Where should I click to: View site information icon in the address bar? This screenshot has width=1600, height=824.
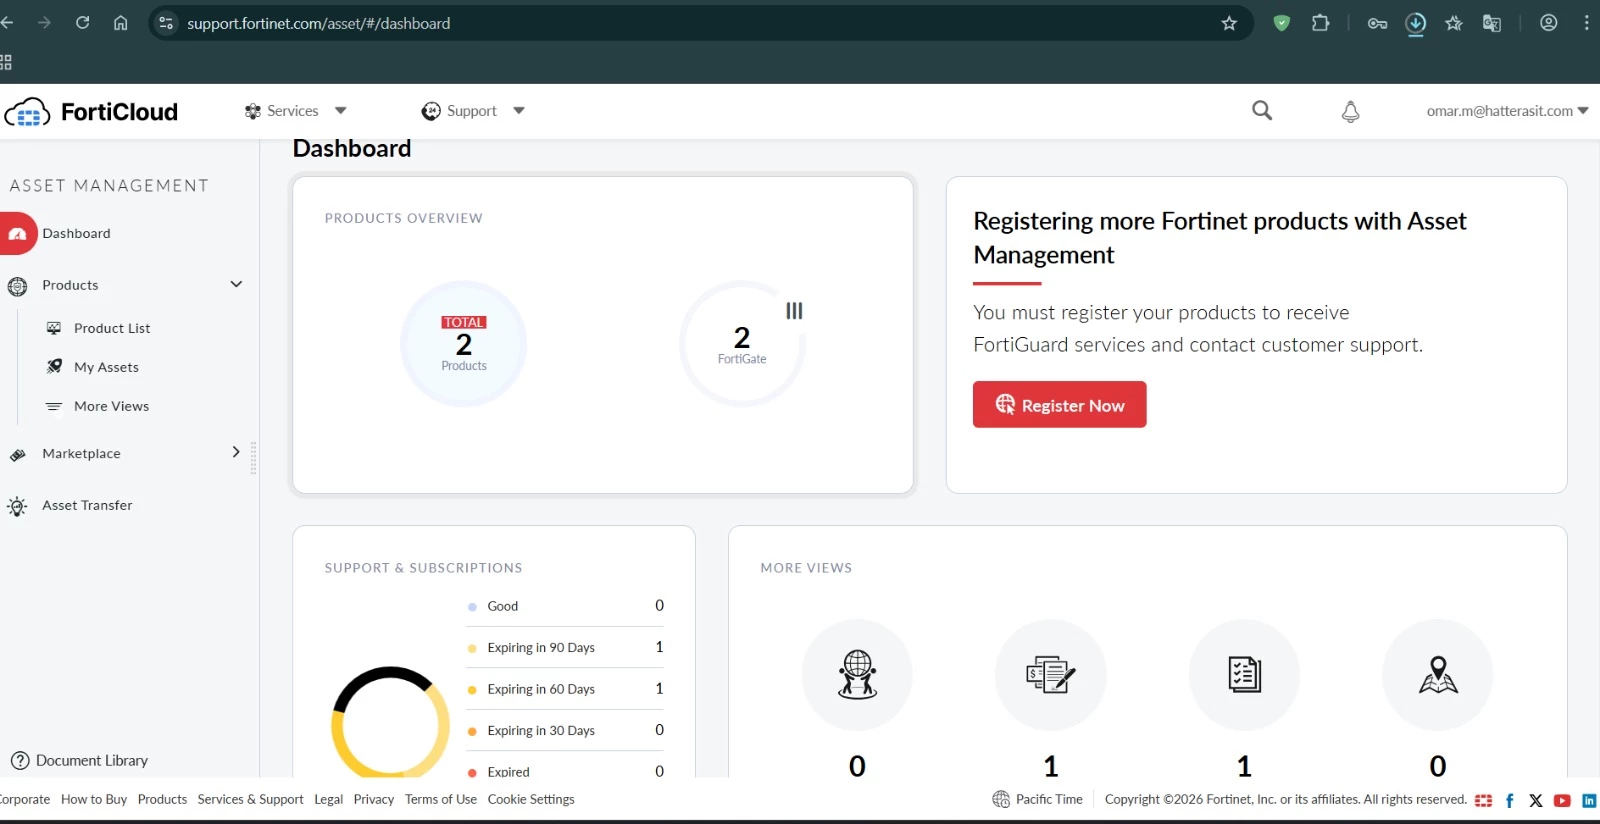(x=166, y=23)
